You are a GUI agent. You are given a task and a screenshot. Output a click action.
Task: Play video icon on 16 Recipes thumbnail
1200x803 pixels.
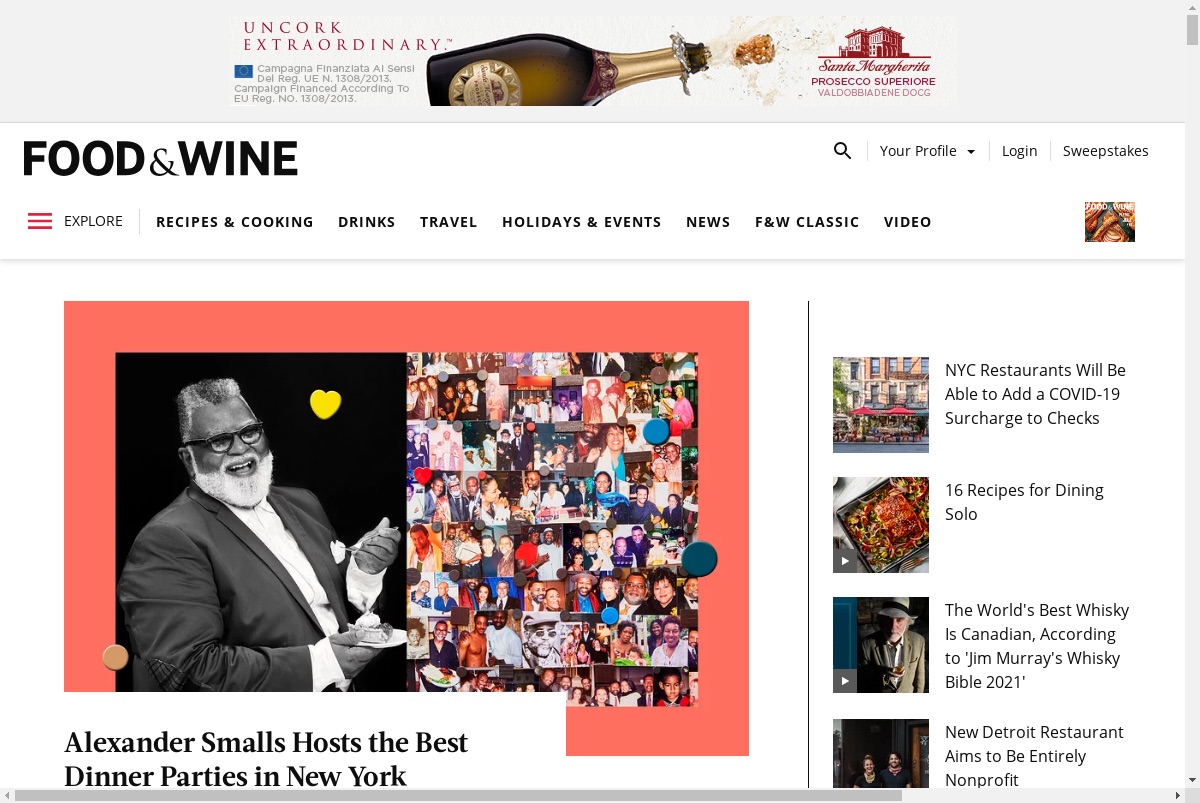click(845, 561)
